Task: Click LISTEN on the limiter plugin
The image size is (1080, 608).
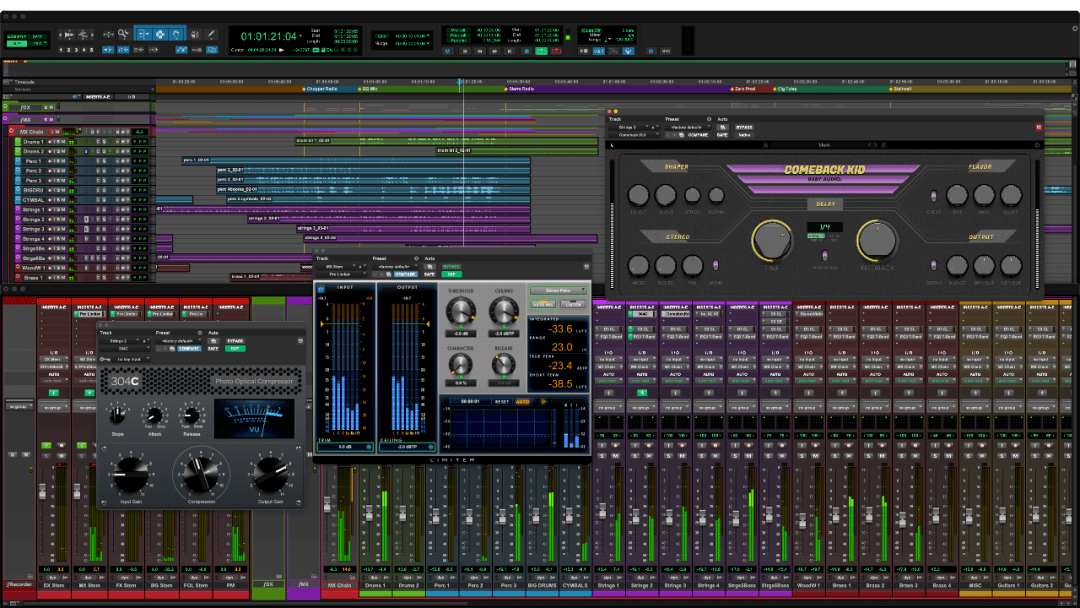Action: point(572,304)
